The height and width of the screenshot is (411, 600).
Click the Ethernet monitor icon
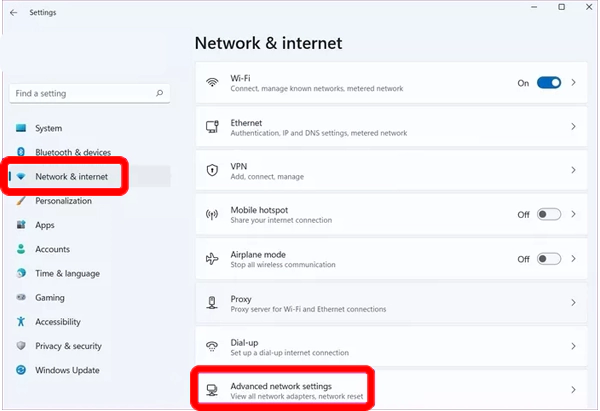pos(212,127)
